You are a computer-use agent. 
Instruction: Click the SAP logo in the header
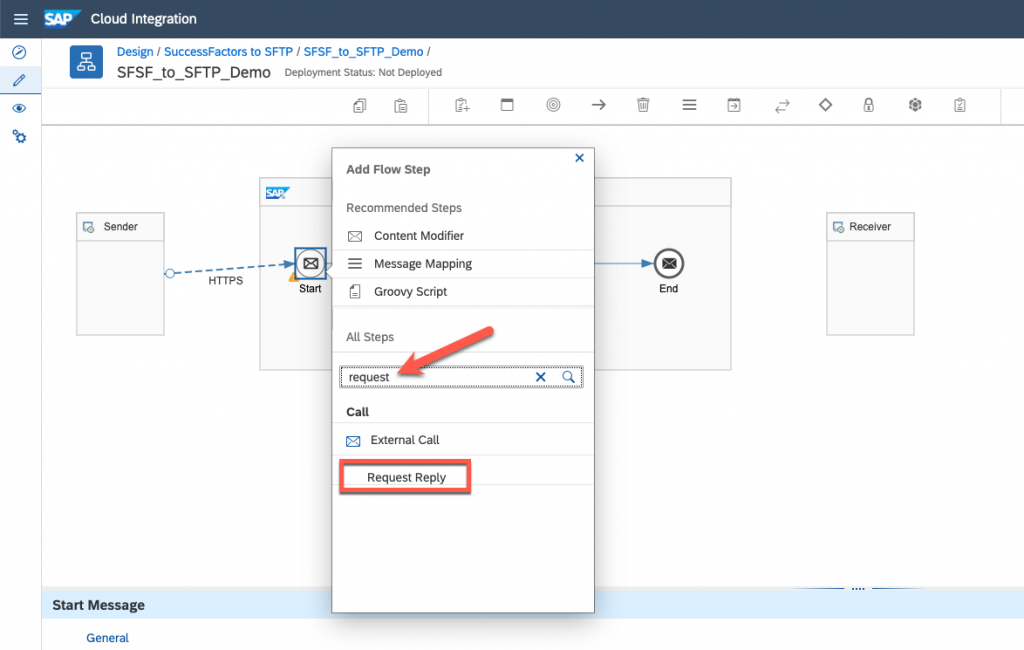click(61, 19)
